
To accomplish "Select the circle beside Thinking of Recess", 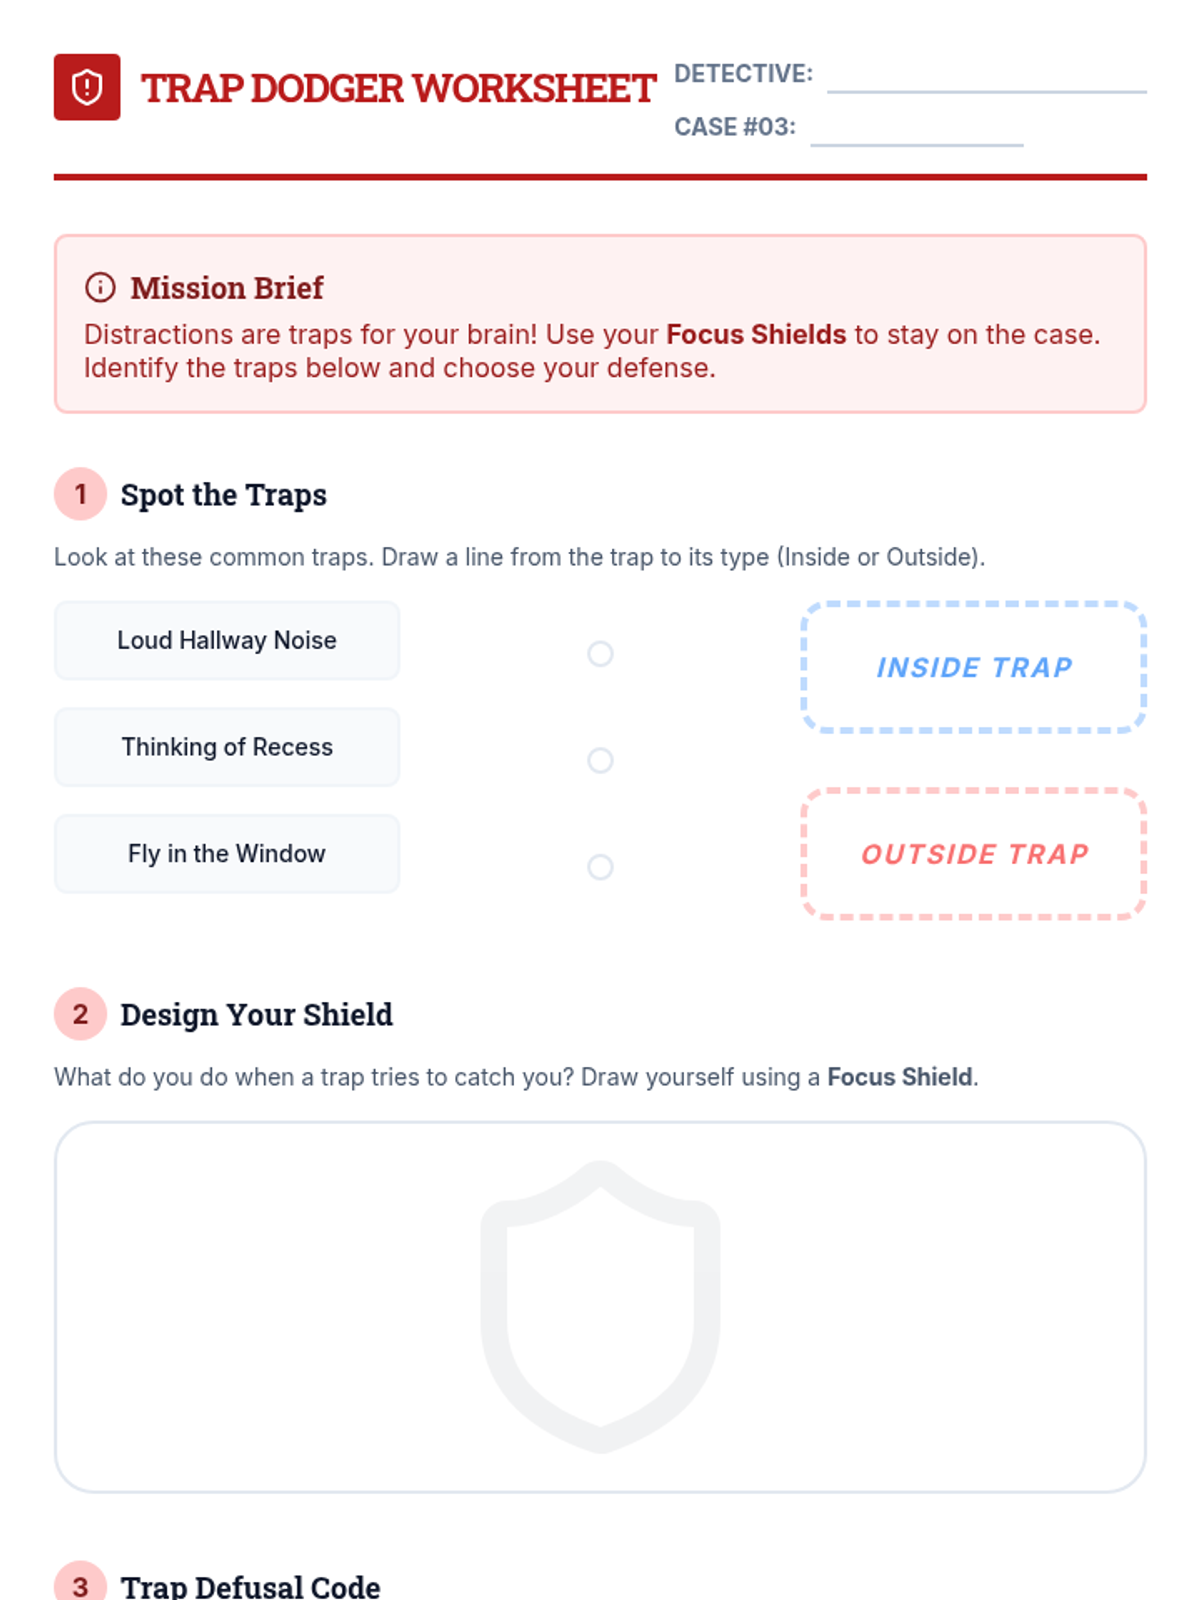I will tap(600, 761).
